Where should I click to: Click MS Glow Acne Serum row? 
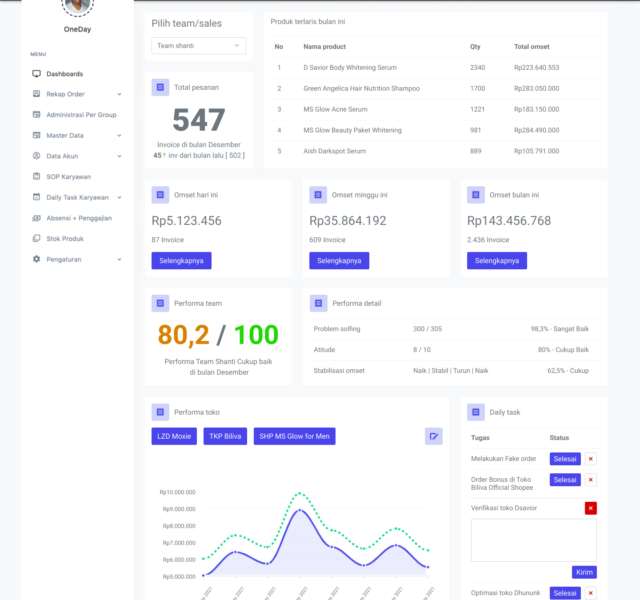436,109
